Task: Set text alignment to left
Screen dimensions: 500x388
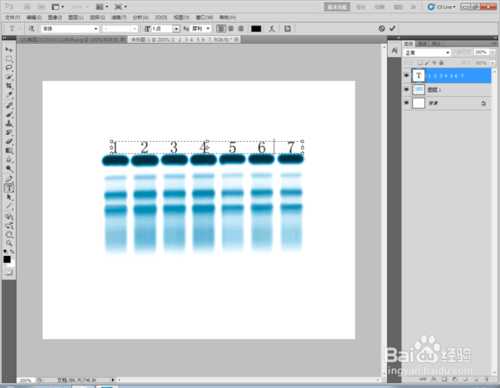Action: tap(220, 29)
